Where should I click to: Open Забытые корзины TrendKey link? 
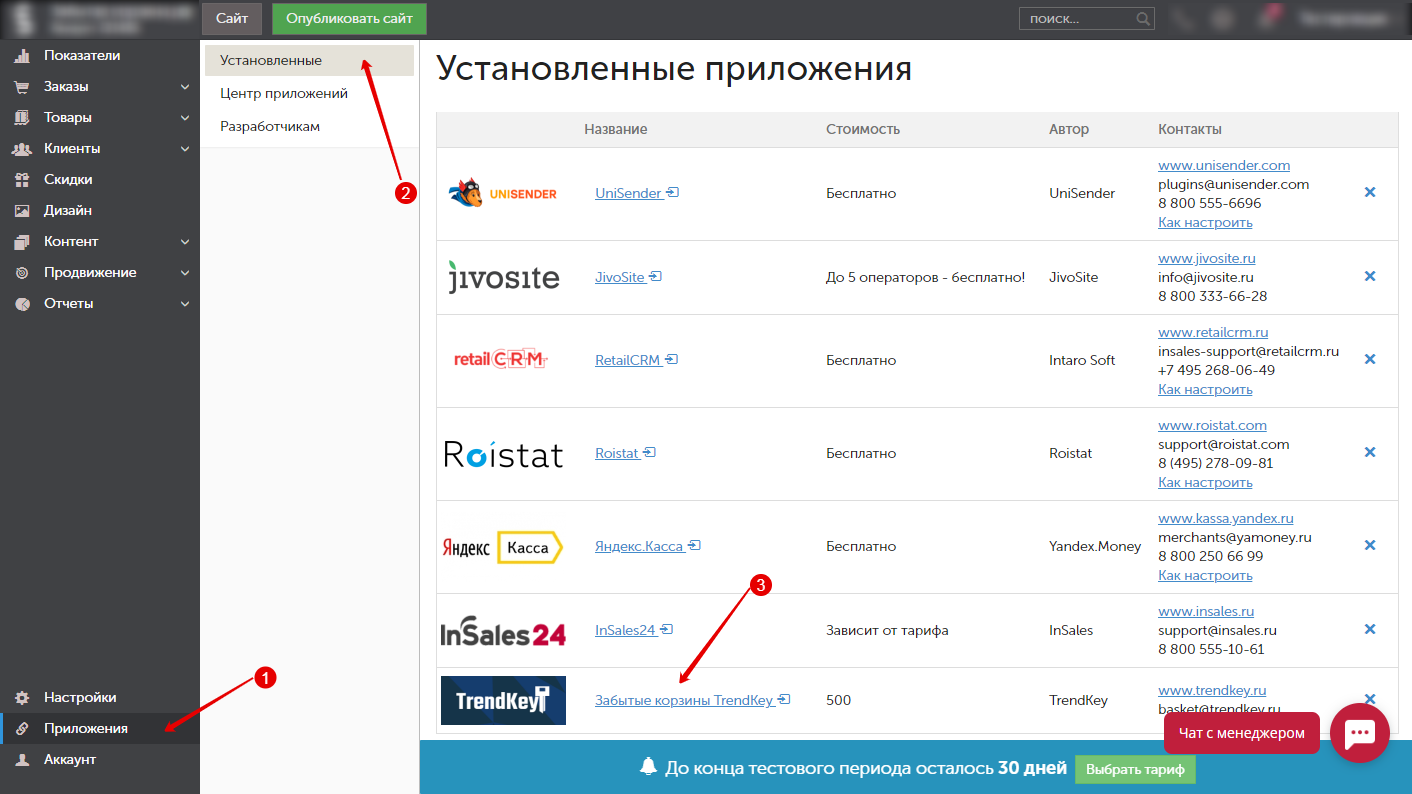click(684, 700)
